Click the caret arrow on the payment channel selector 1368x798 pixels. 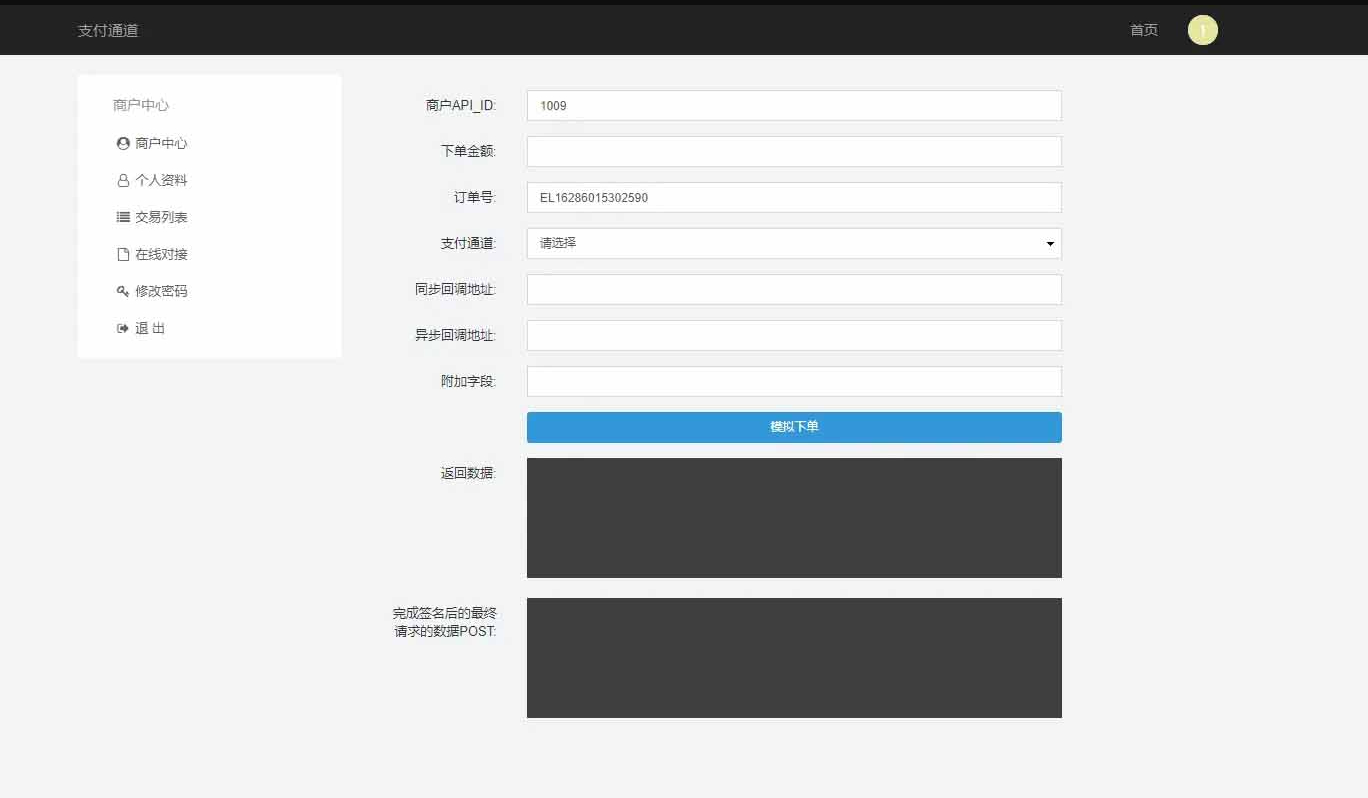coord(1049,243)
